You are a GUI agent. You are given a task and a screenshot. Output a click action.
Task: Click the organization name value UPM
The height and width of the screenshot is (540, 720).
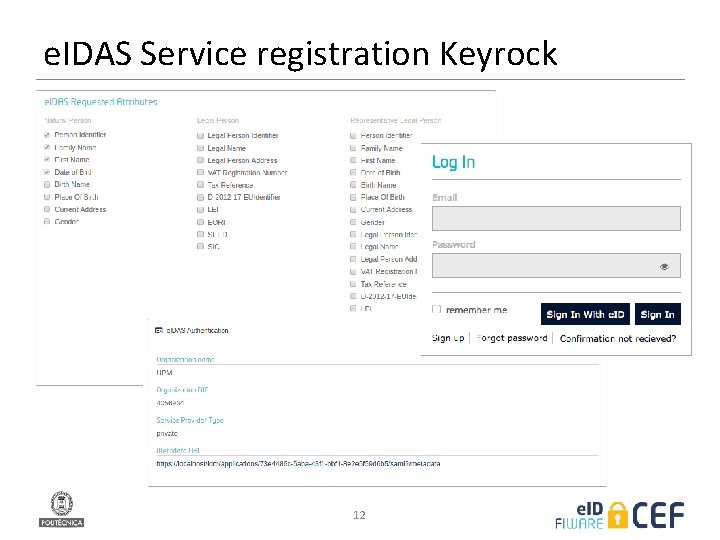point(164,372)
